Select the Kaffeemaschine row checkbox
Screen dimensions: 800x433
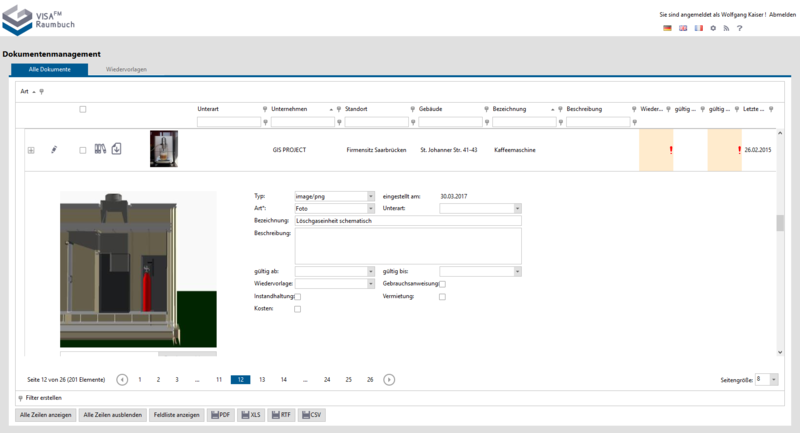pyautogui.click(x=83, y=150)
